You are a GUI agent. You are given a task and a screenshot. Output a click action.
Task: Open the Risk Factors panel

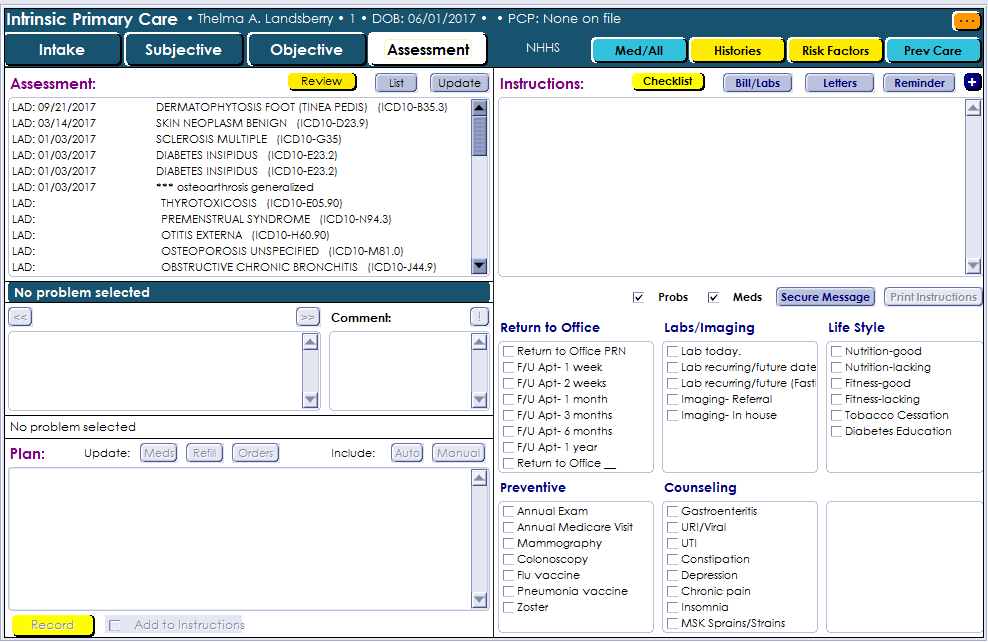pyautogui.click(x=835, y=50)
